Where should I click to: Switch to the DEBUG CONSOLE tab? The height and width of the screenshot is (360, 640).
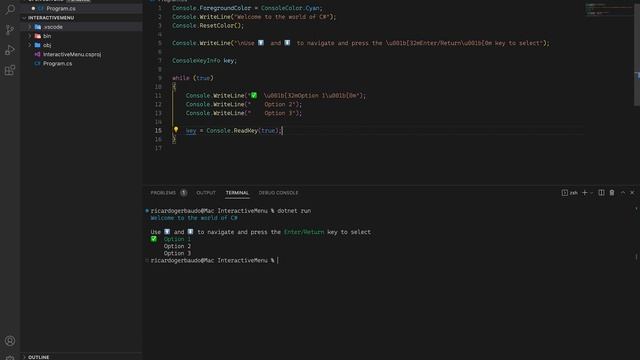[278, 193]
